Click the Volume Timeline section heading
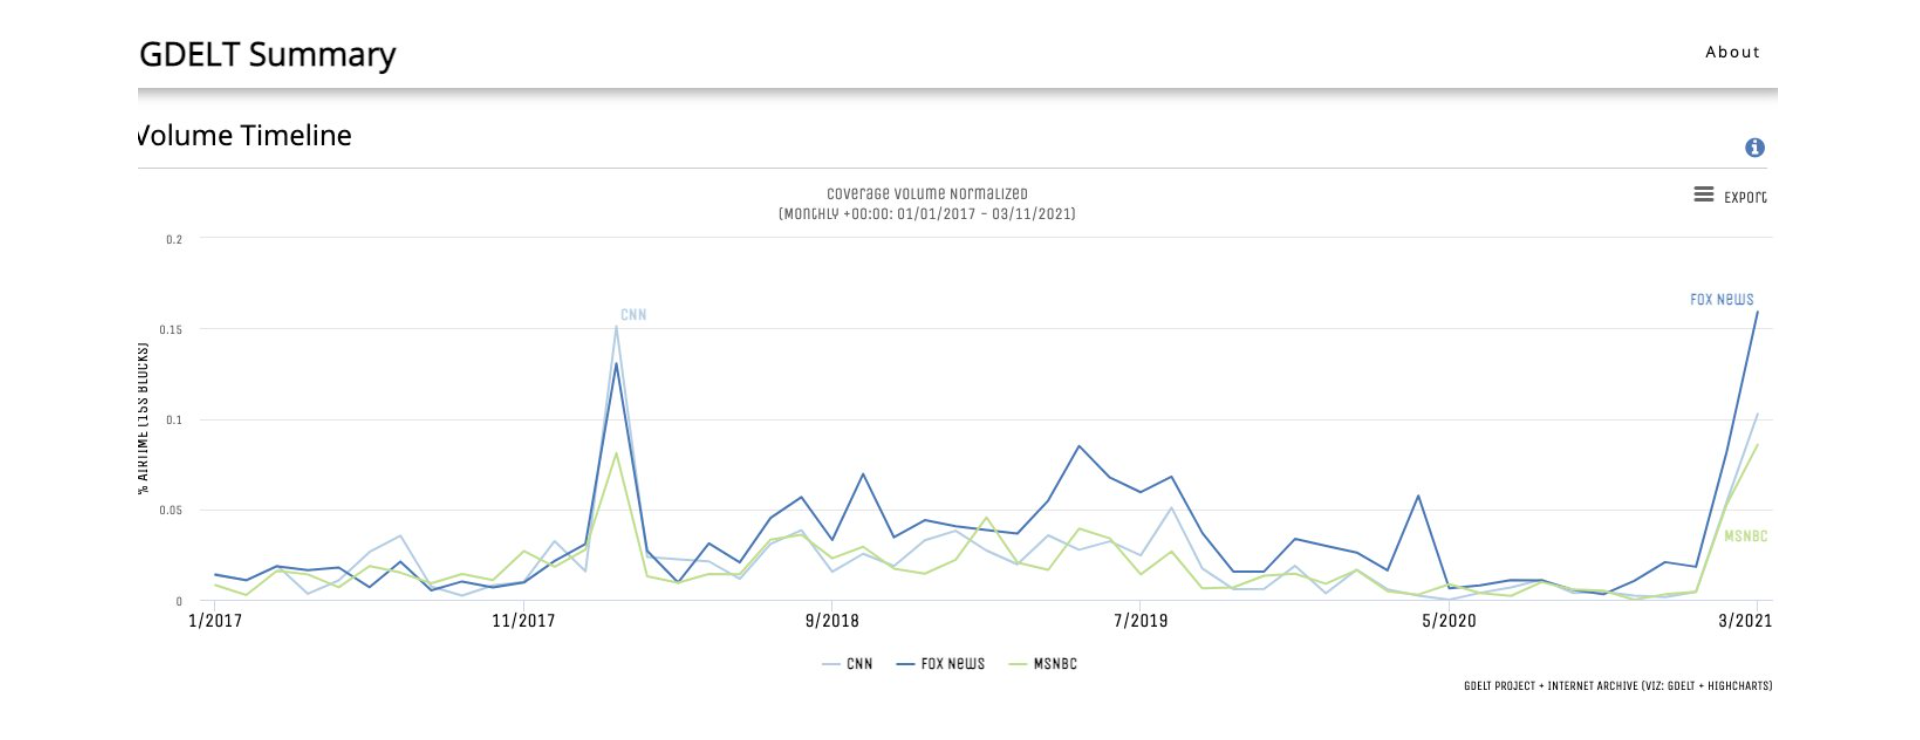Viewport: 1920px width, 740px height. (x=245, y=136)
